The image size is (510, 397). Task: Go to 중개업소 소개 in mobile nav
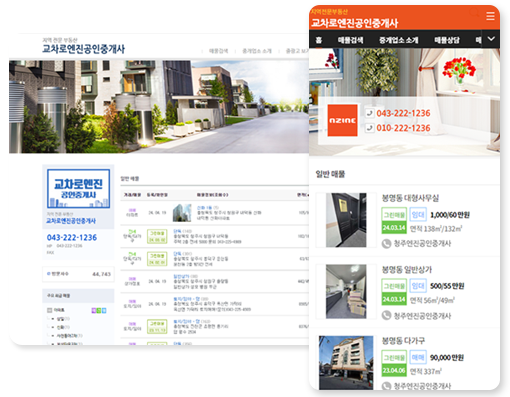click(398, 40)
